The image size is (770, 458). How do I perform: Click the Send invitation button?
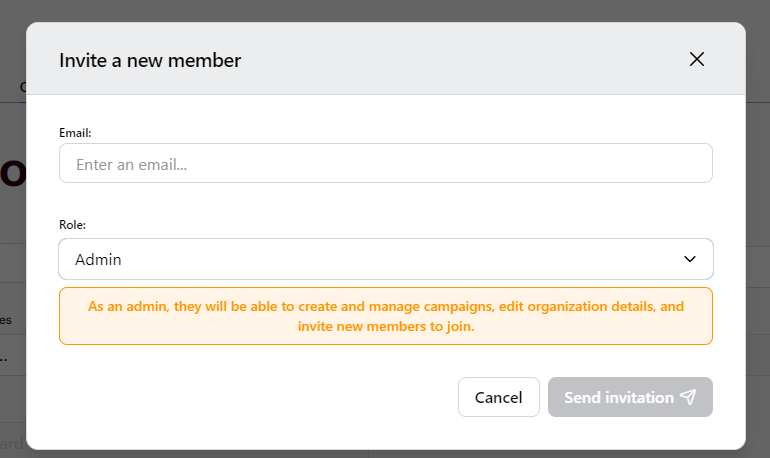point(630,397)
